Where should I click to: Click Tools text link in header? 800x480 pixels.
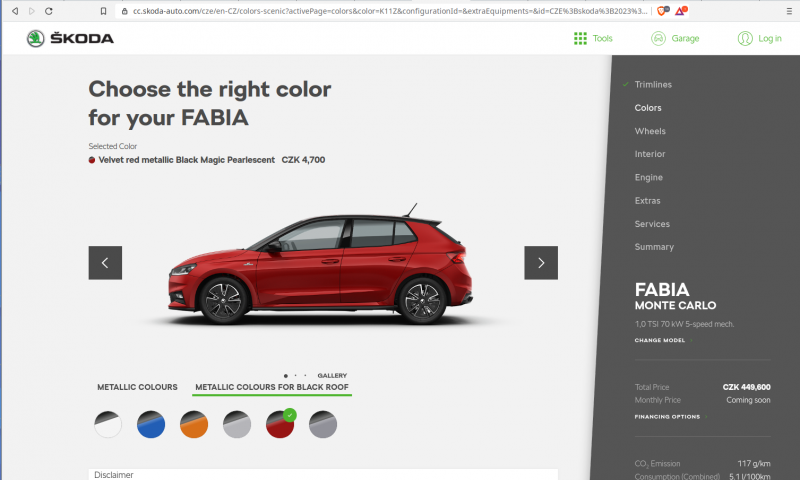[x=603, y=38]
